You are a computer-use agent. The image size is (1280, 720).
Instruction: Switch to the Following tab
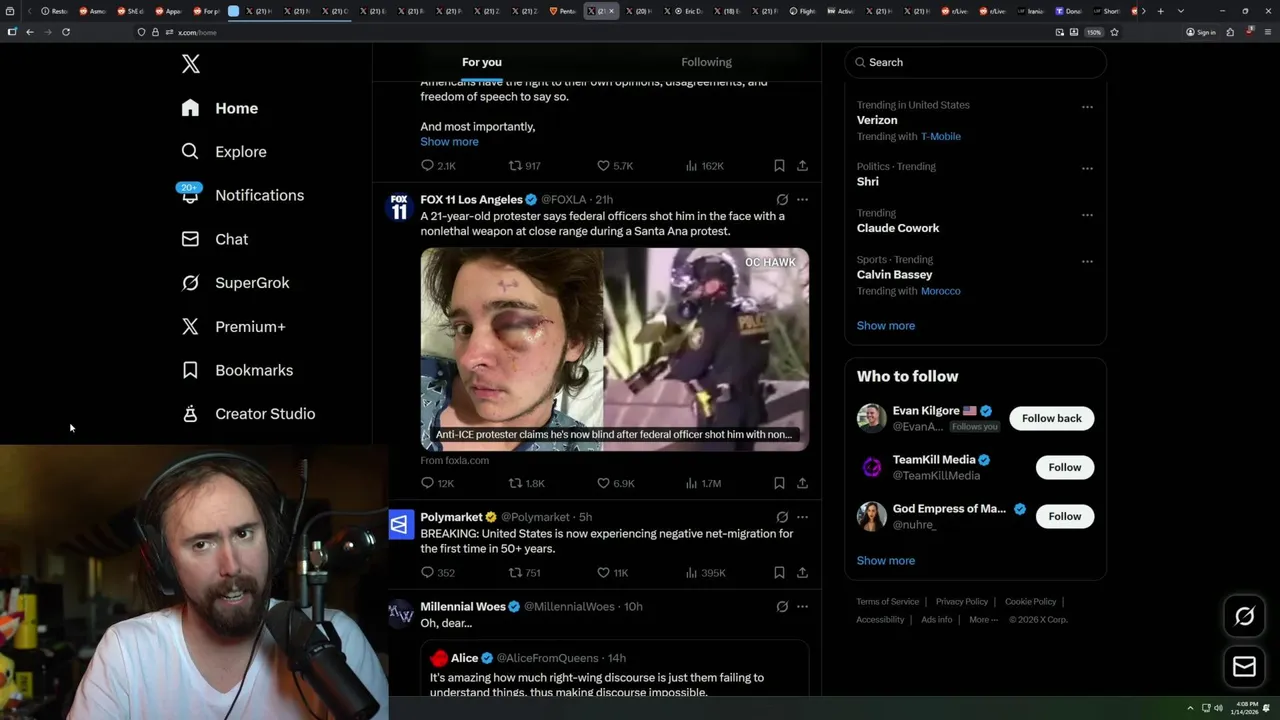click(x=707, y=62)
